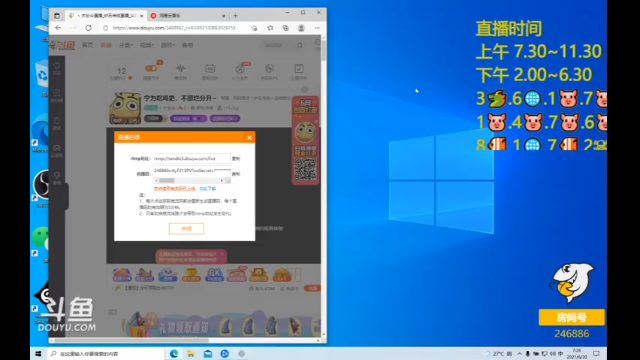
Task: Open the last Douyu header nav item
Action: tap(187, 45)
